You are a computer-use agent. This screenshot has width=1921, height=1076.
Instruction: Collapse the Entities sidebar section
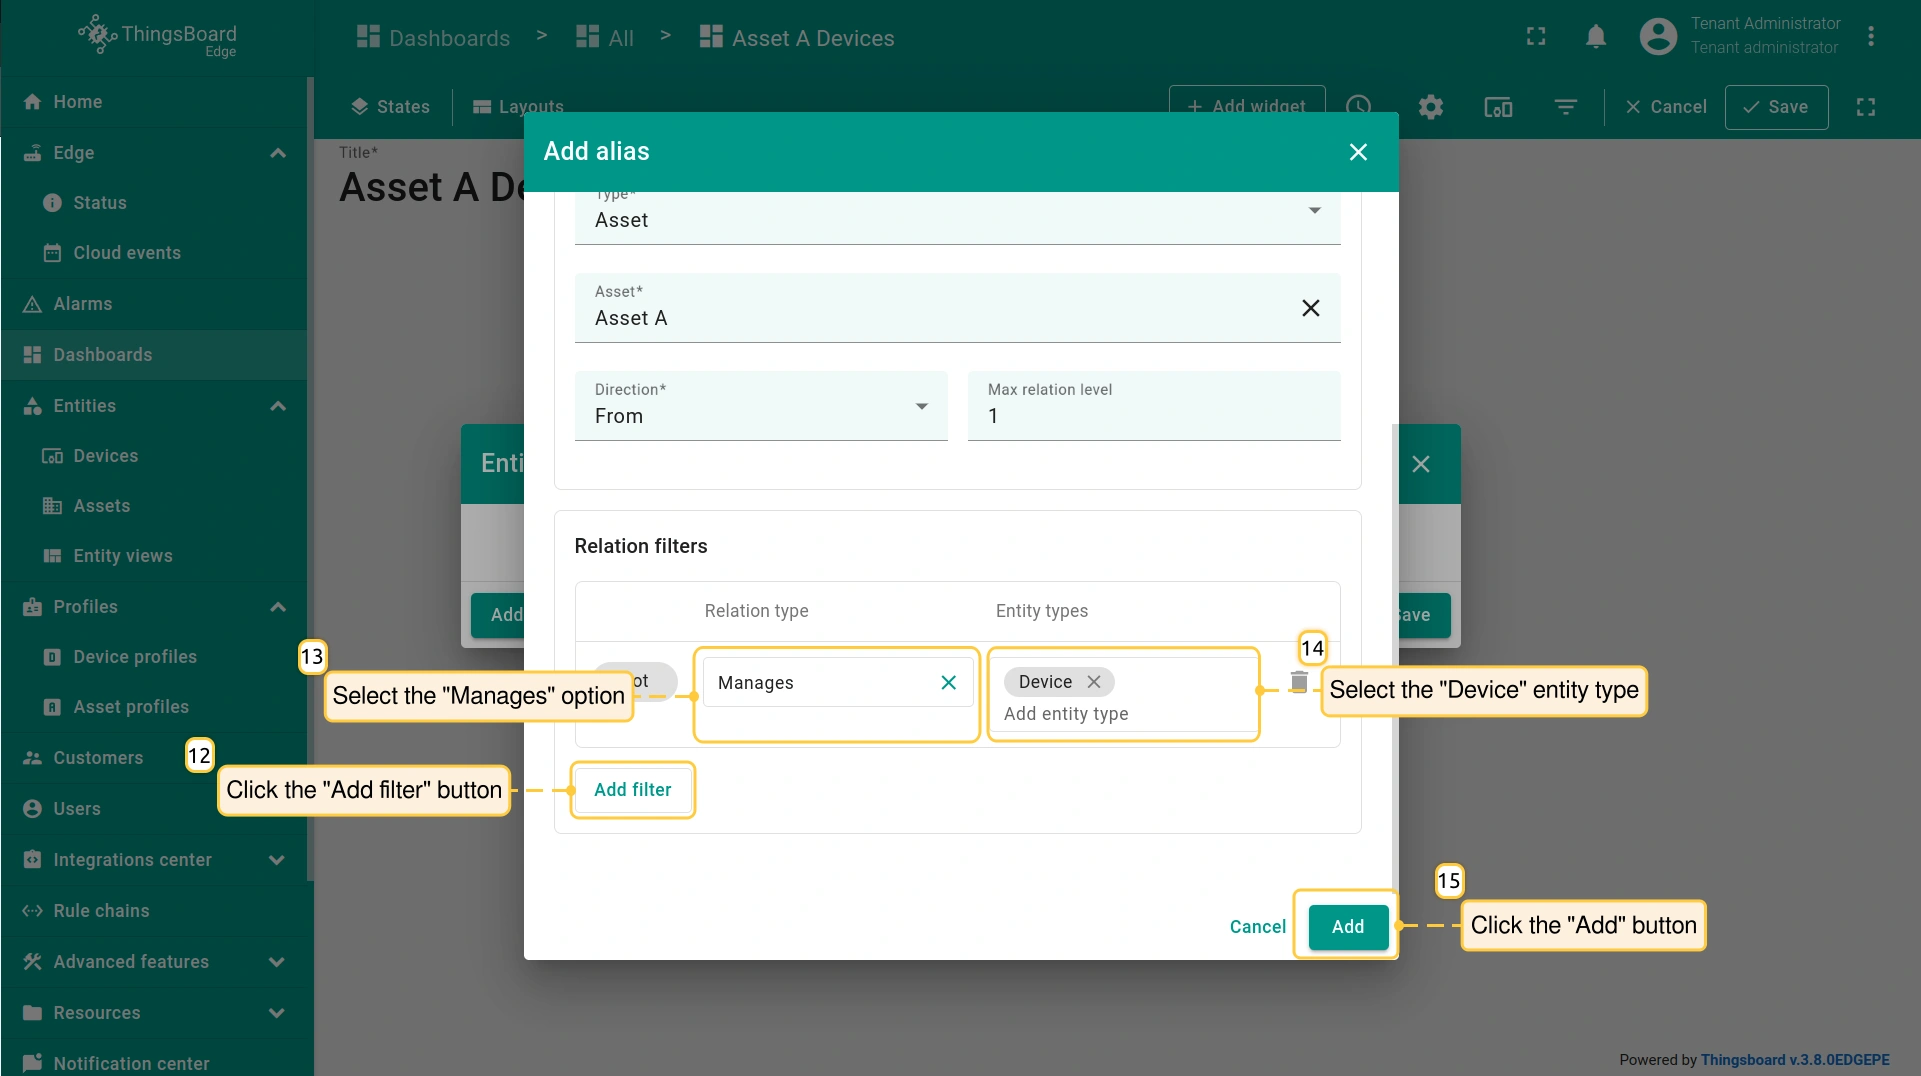click(278, 406)
